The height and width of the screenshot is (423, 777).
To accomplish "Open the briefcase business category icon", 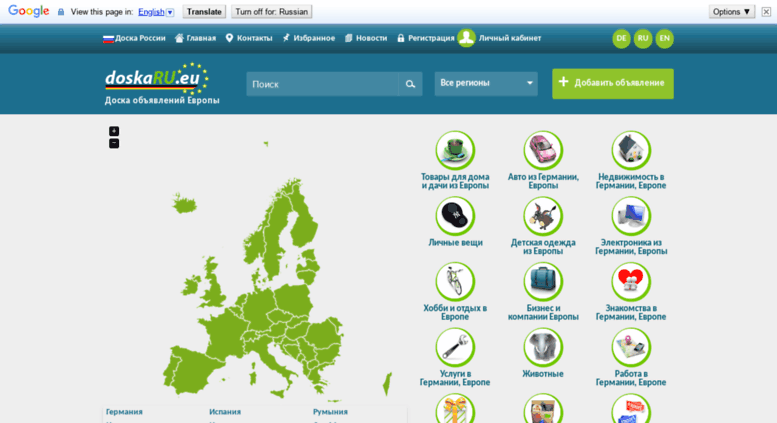I will tap(543, 282).
